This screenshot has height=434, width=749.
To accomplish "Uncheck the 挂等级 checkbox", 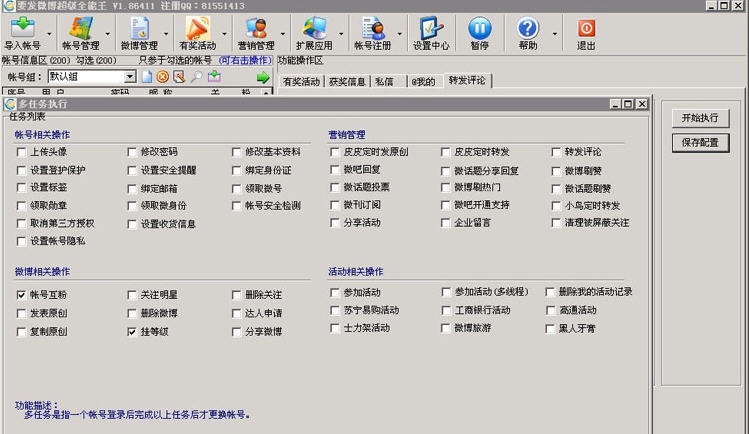I will click(132, 332).
